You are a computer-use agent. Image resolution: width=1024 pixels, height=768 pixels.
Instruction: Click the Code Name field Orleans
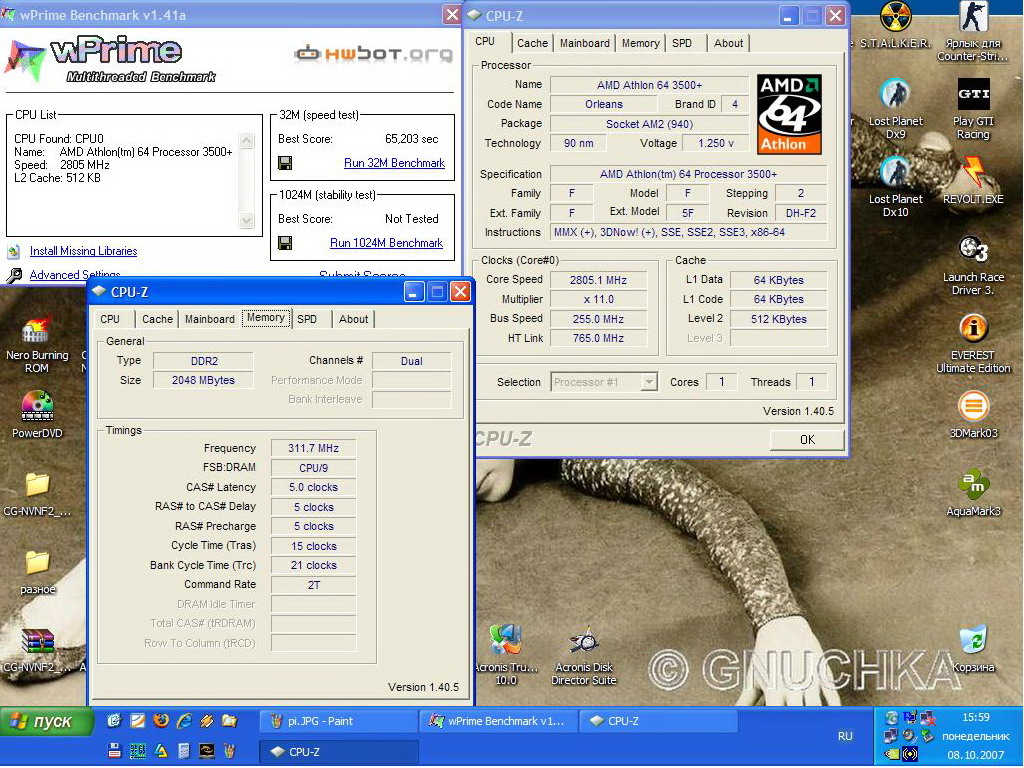[603, 104]
